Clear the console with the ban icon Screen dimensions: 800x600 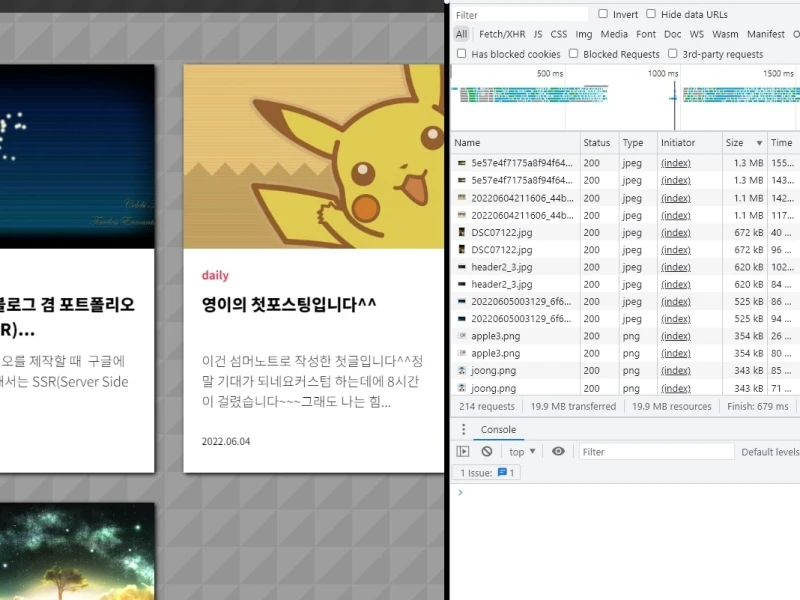(x=487, y=452)
